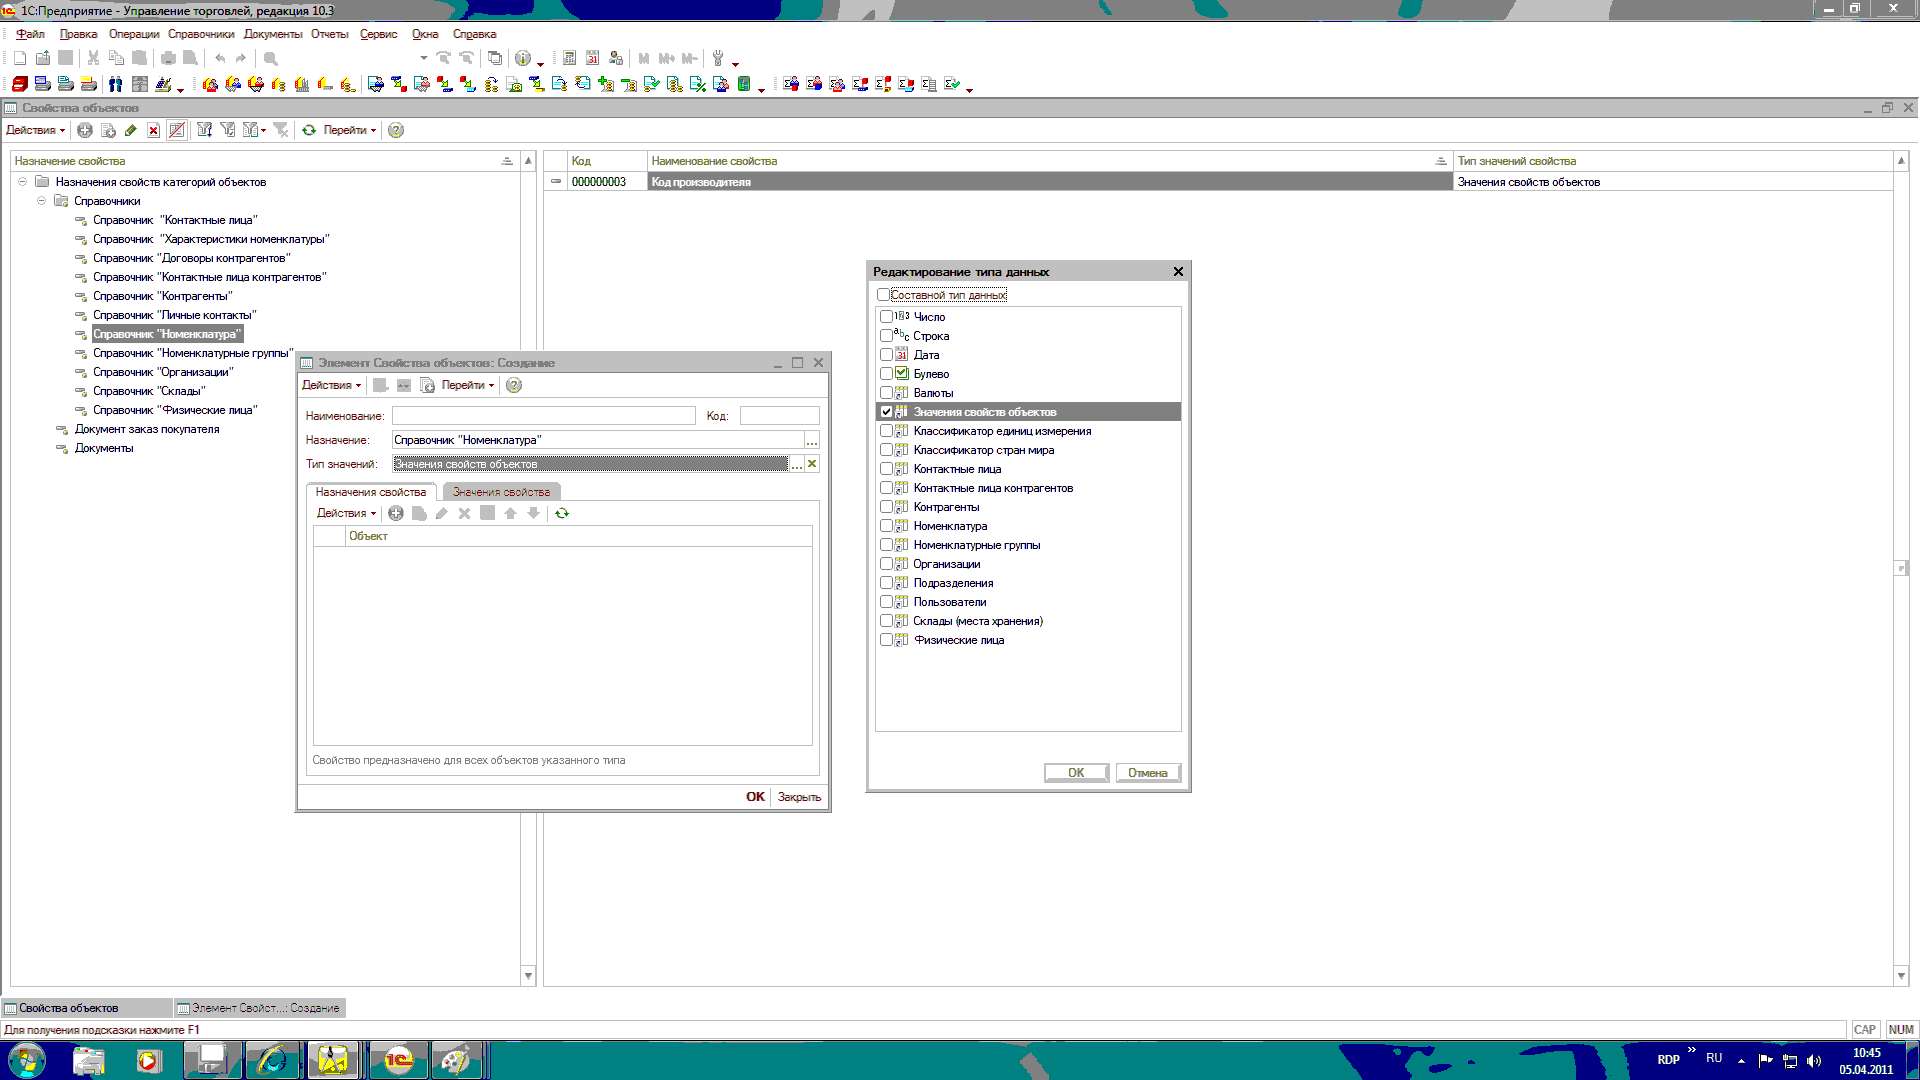
Task: Open the Windows Start button
Action: tap(26, 1060)
